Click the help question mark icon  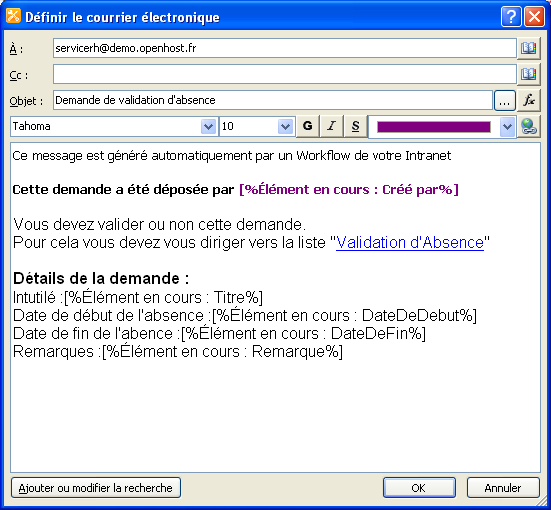pyautogui.click(x=511, y=17)
